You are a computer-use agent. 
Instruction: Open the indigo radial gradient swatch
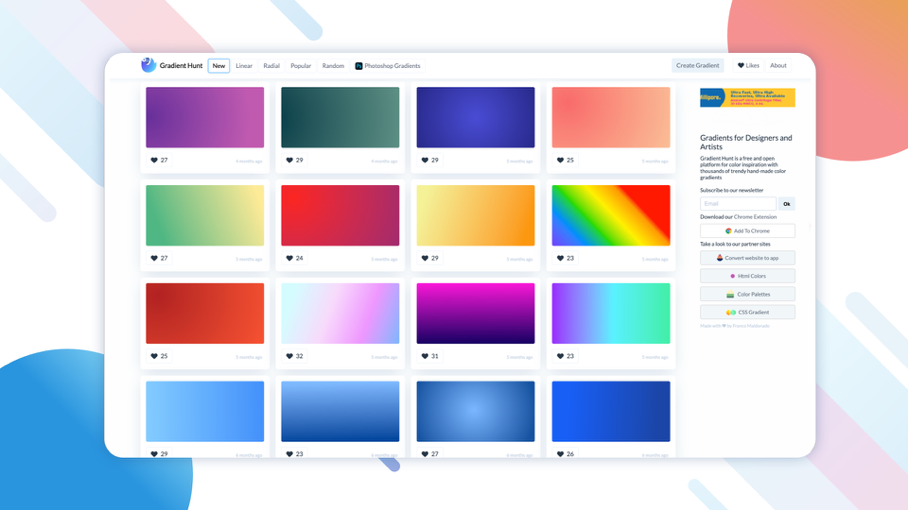click(x=475, y=118)
